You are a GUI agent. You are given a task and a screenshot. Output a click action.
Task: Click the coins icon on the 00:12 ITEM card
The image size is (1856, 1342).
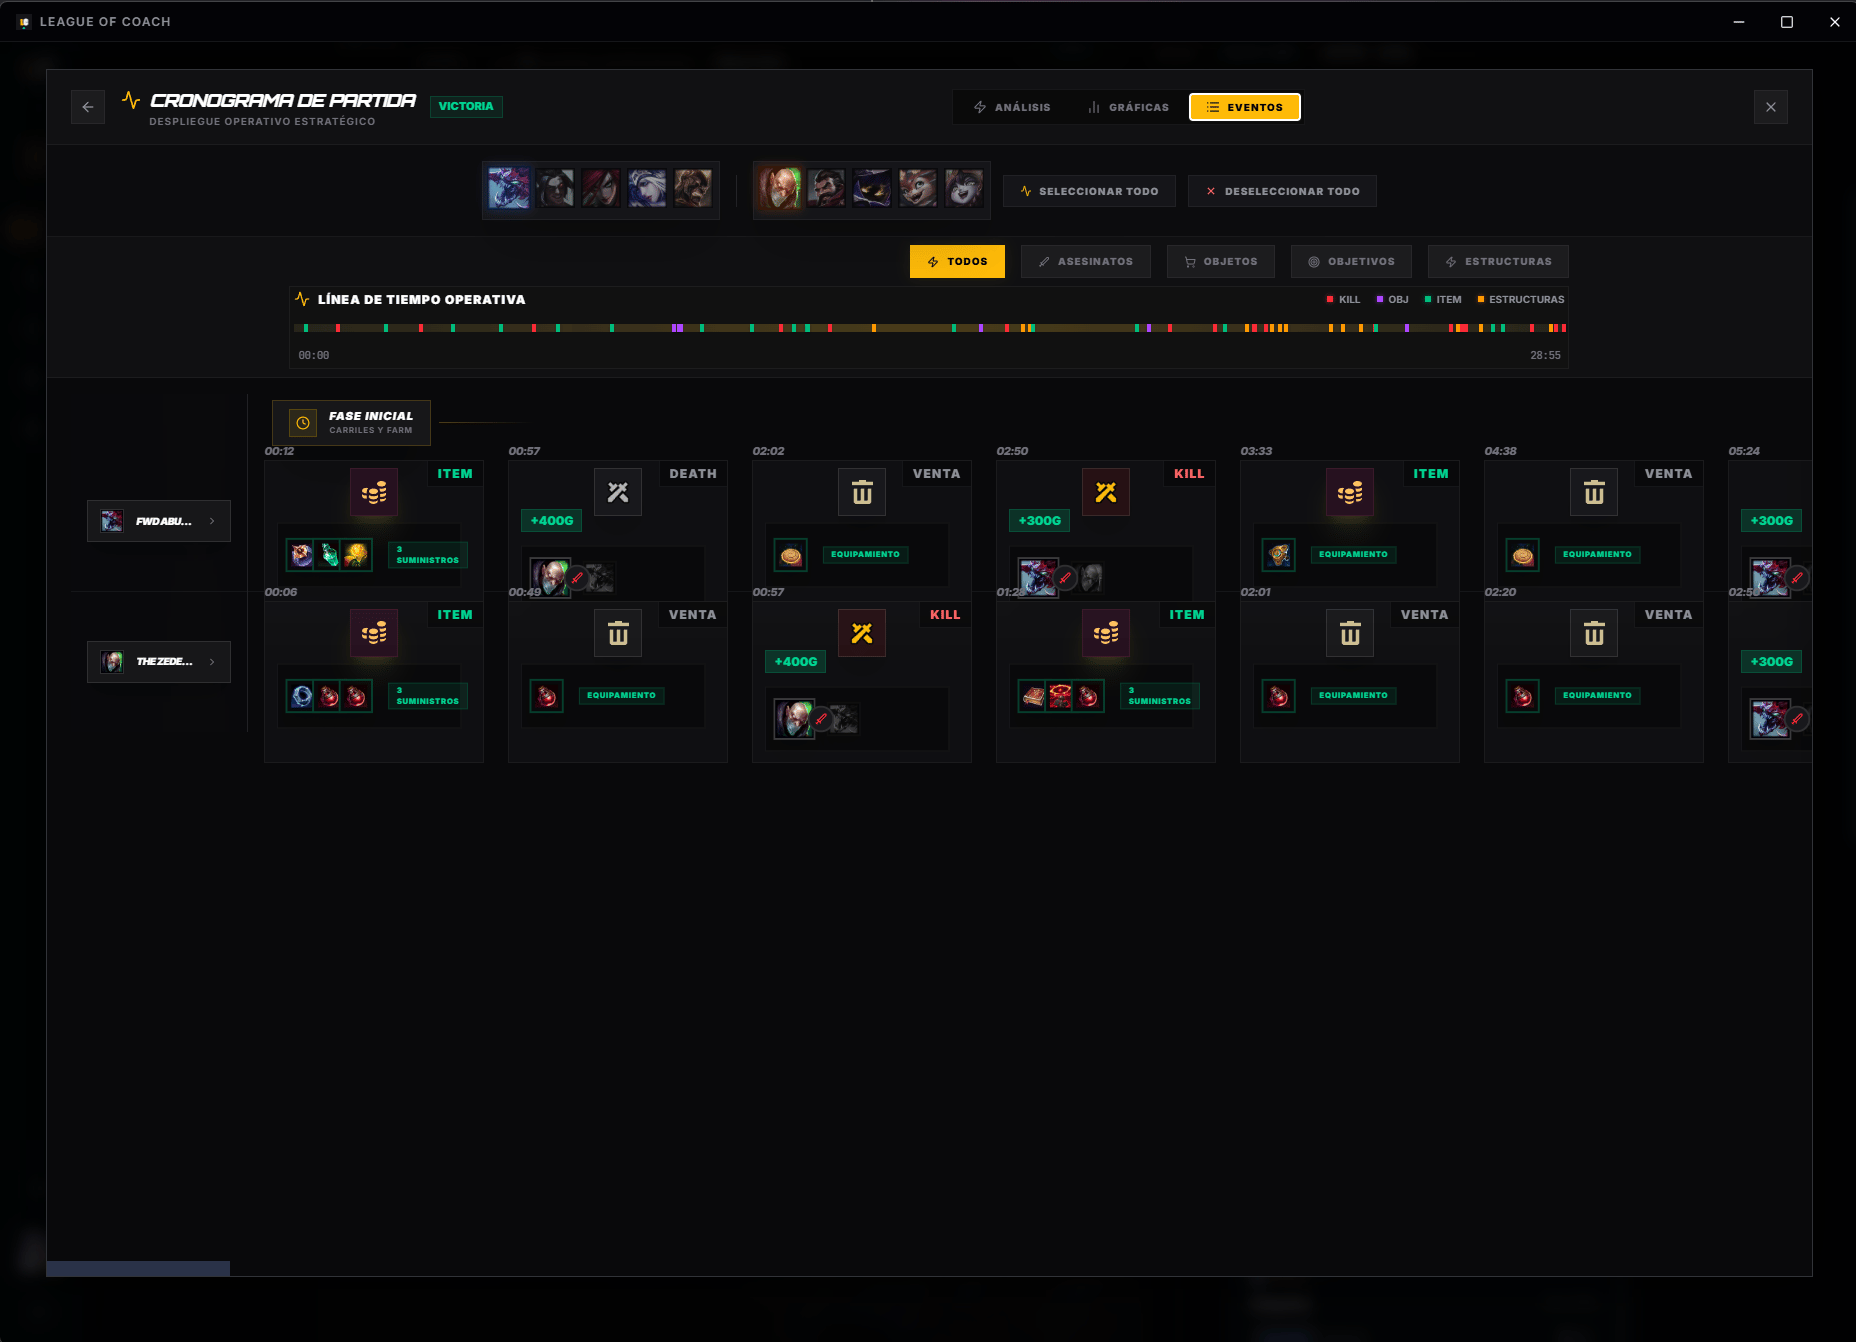click(x=374, y=492)
